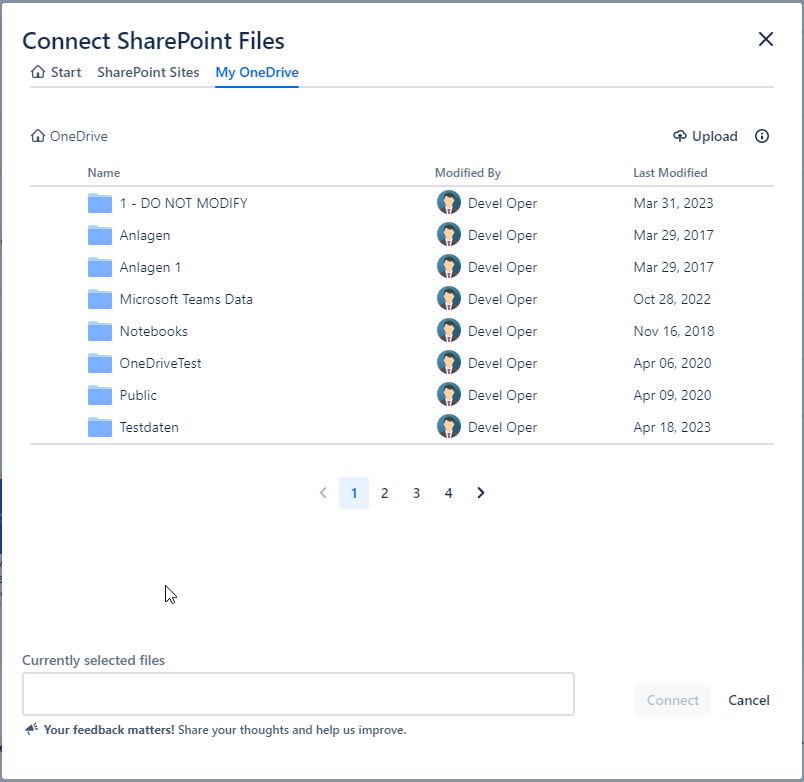Click Devel Oper avatar in Notebooks row

pos(449,332)
